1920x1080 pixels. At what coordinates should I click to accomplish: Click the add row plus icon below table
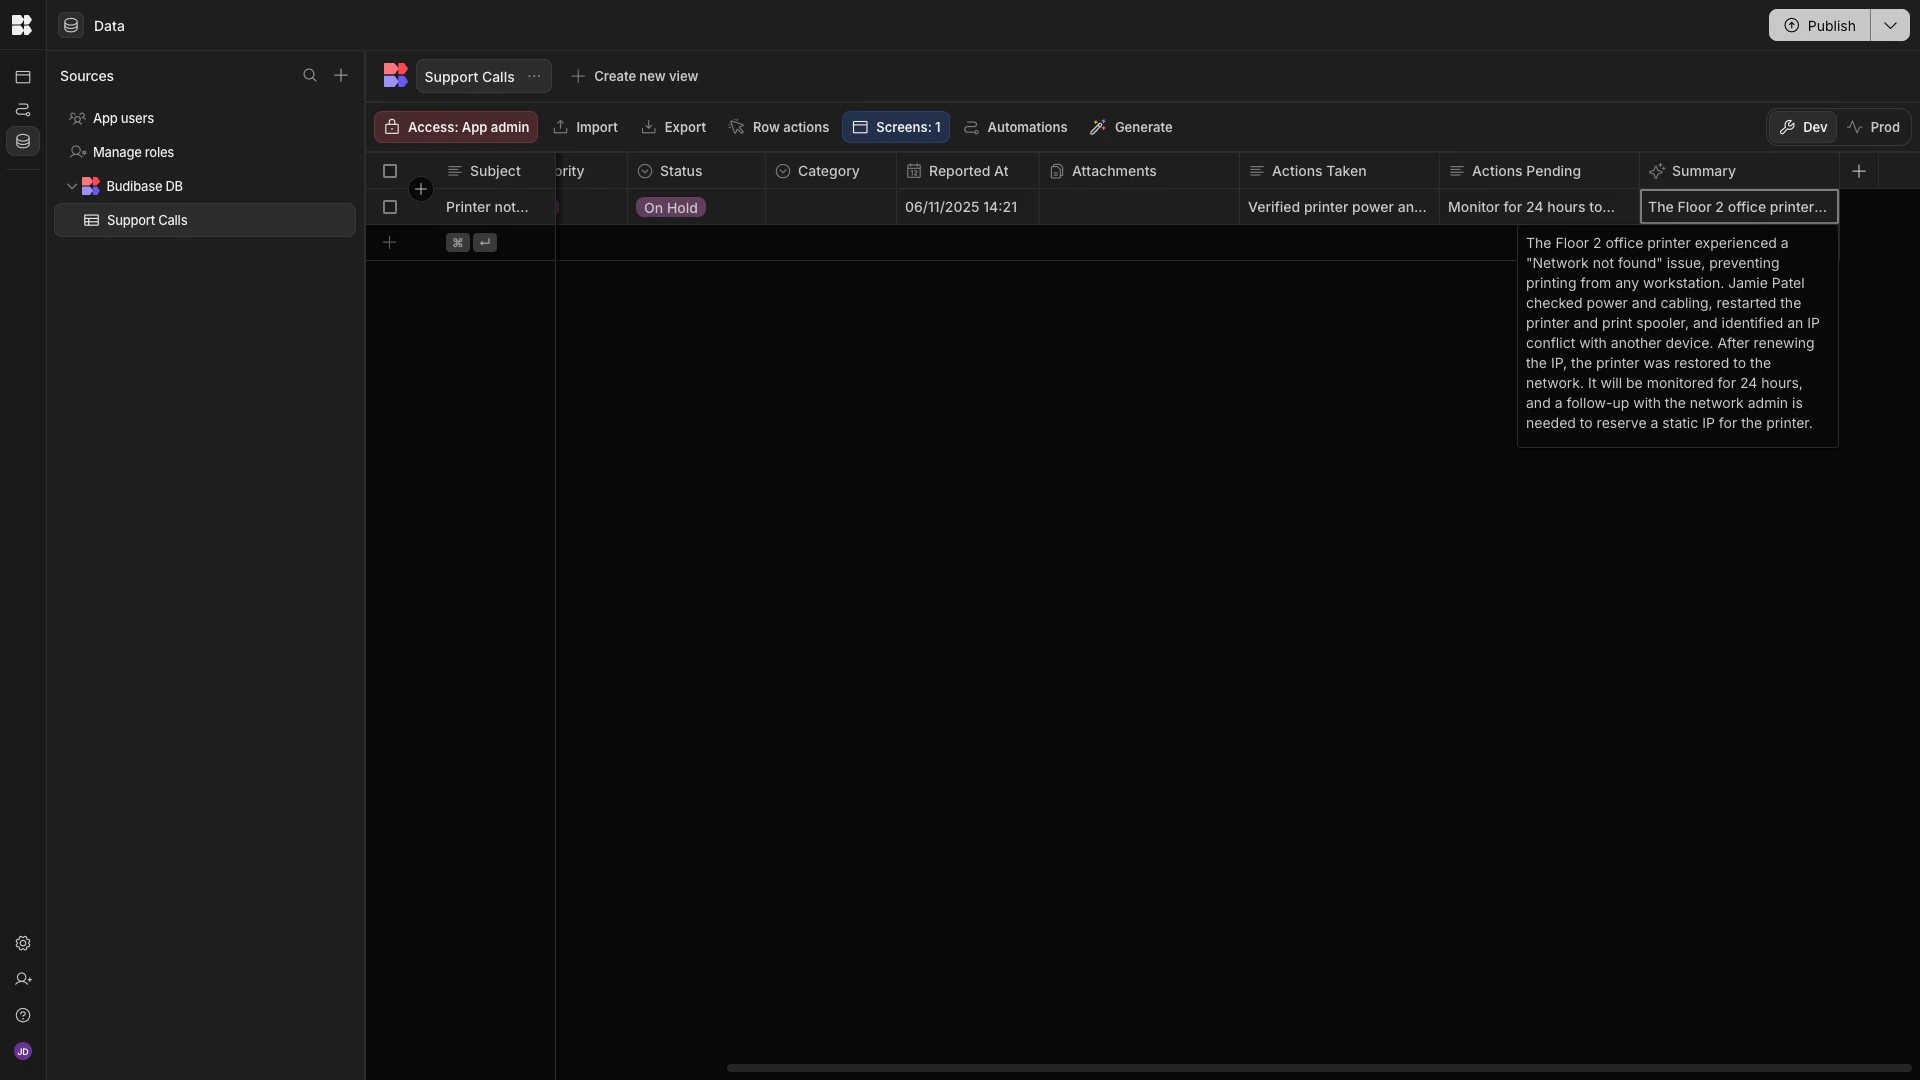390,242
